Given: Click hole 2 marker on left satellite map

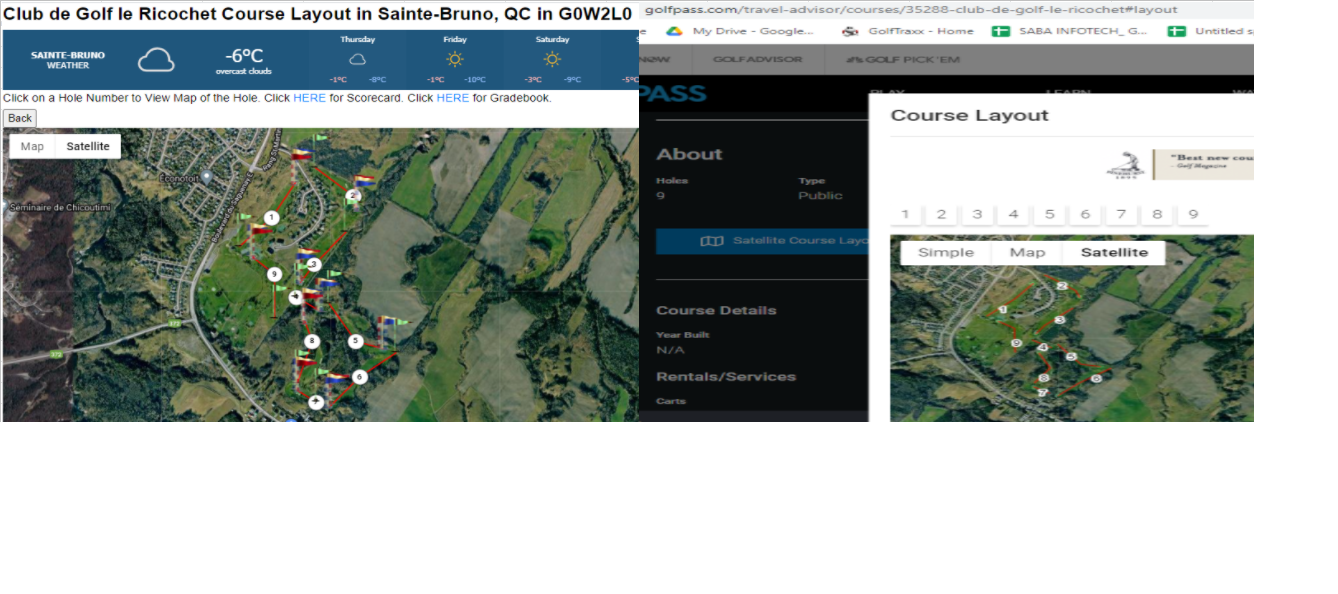Looking at the screenshot, I should tap(353, 195).
